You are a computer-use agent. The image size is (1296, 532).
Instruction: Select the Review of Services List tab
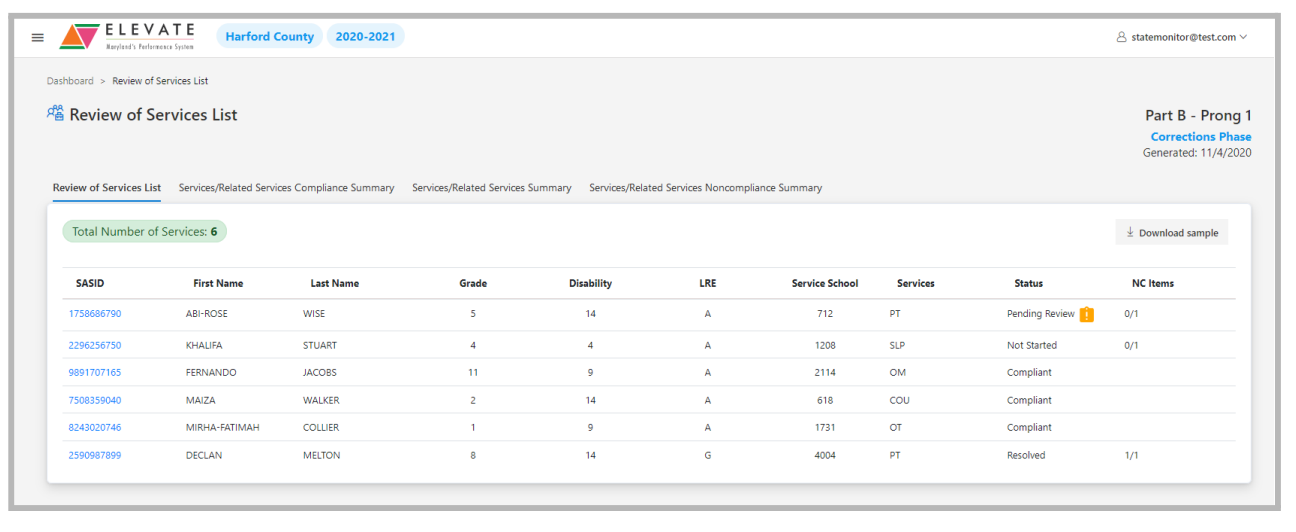pyautogui.click(x=107, y=188)
